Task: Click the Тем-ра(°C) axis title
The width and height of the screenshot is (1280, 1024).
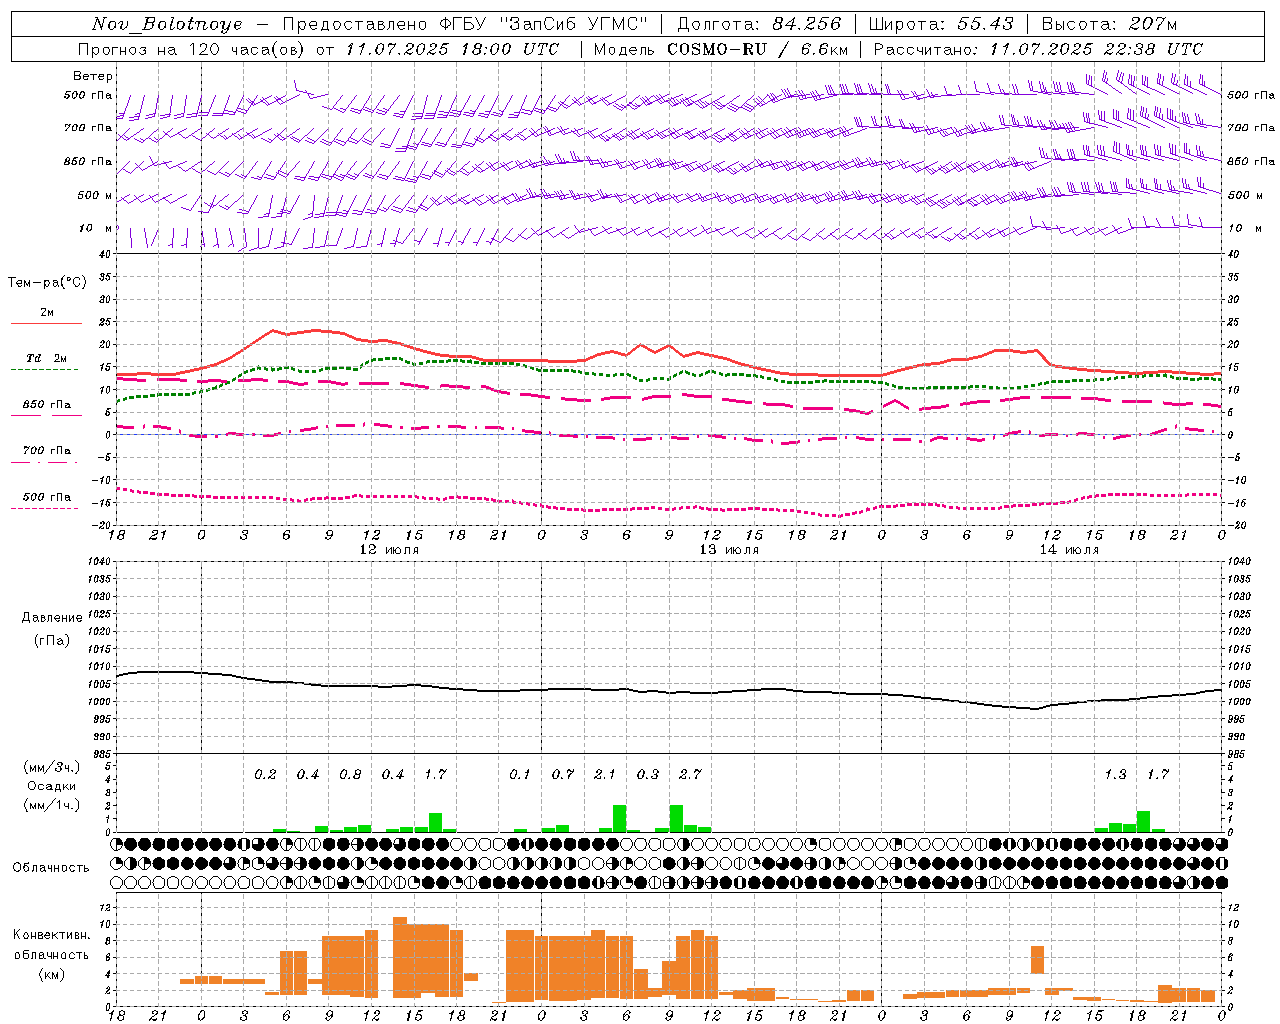Action: click(47, 283)
